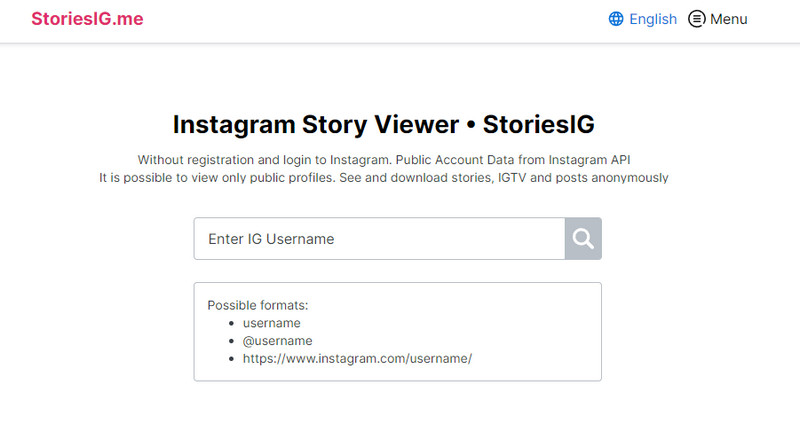
Task: Click the 'IGTV' word in the description
Action: (x=512, y=177)
